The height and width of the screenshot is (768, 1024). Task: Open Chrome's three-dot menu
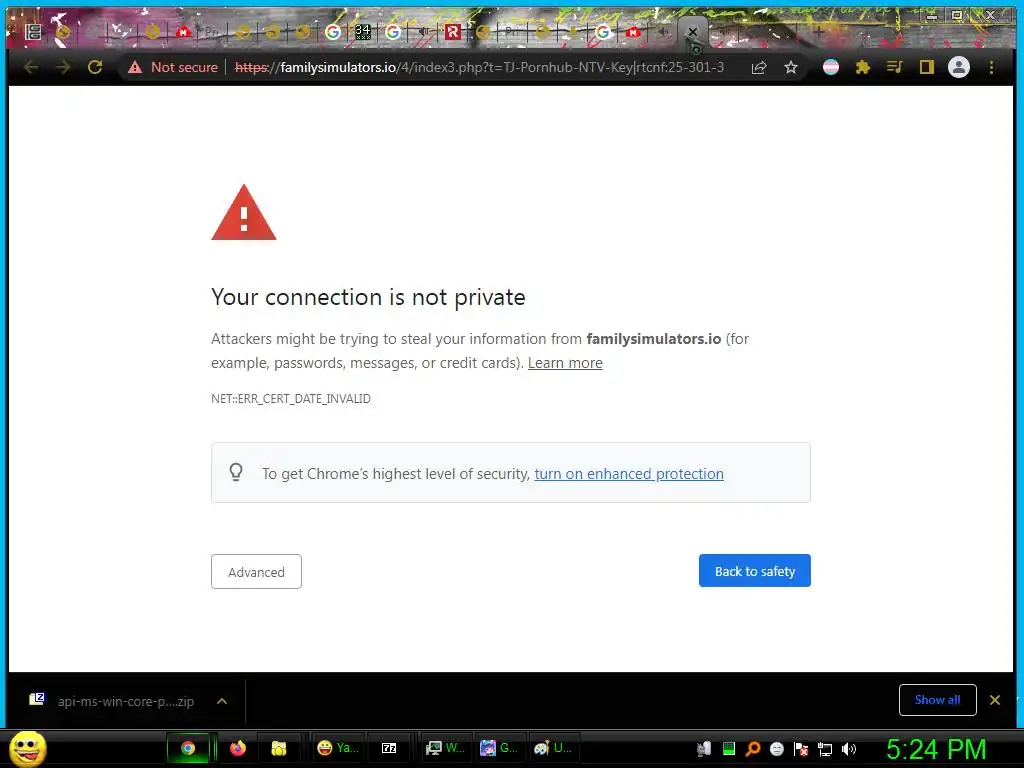(991, 67)
